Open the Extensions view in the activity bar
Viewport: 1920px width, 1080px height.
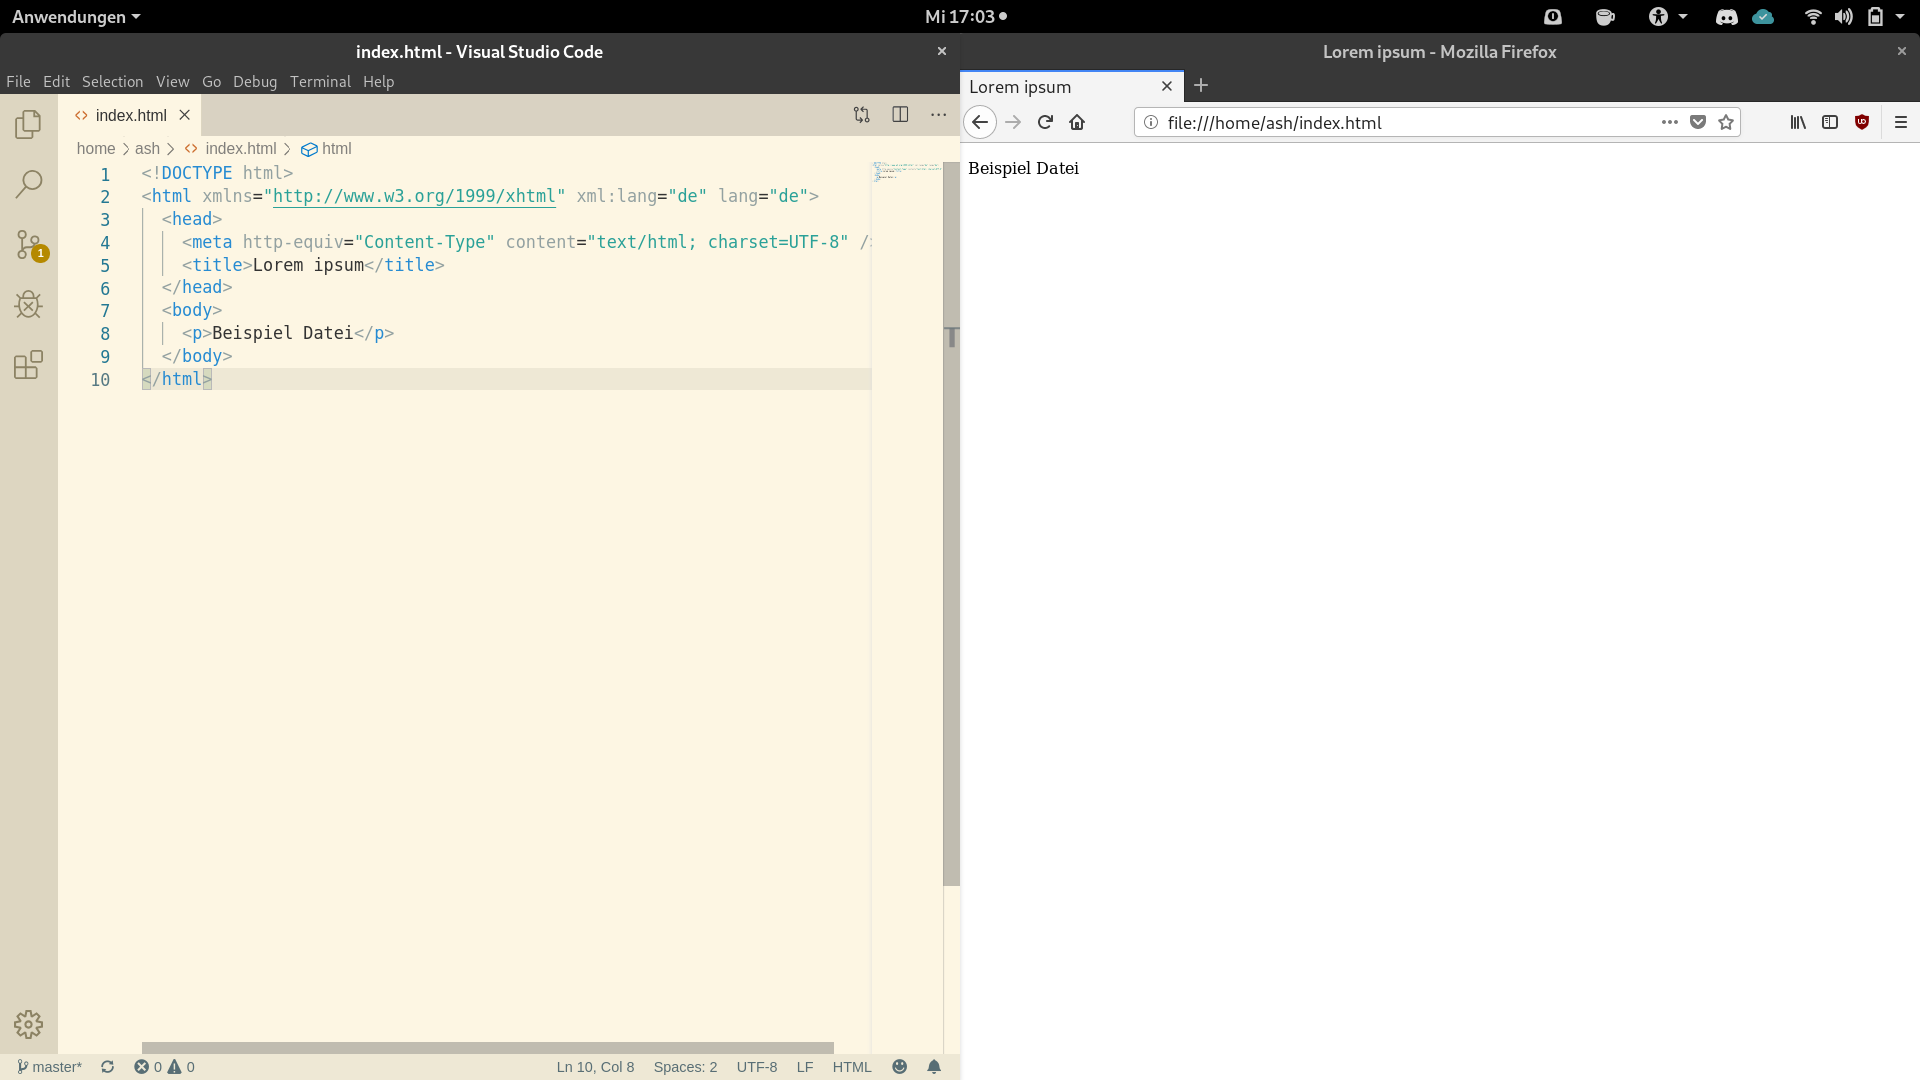coord(28,364)
